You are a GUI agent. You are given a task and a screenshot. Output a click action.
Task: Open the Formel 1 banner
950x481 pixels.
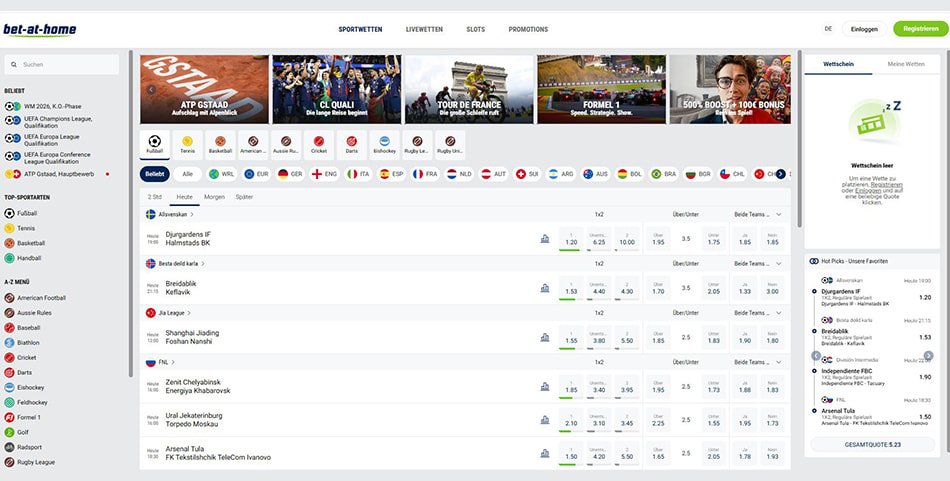[602, 90]
